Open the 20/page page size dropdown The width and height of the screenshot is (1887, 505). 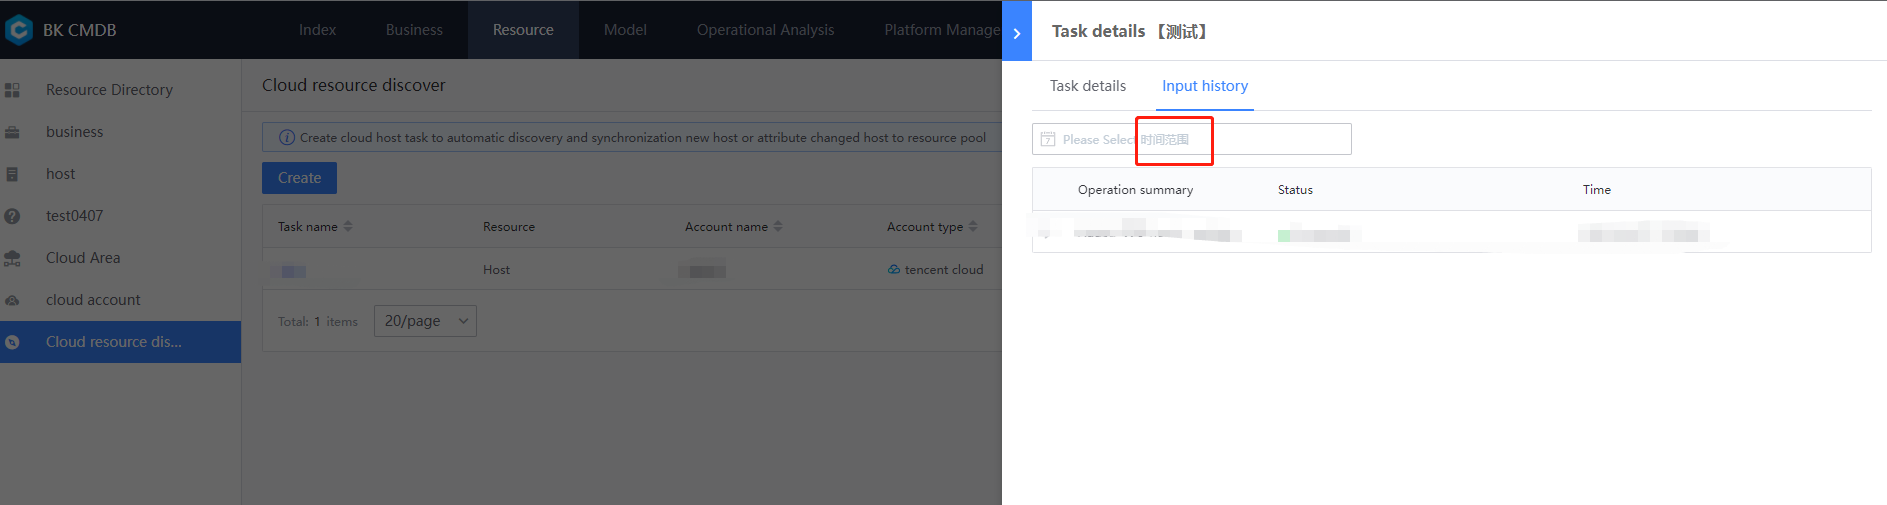(425, 321)
